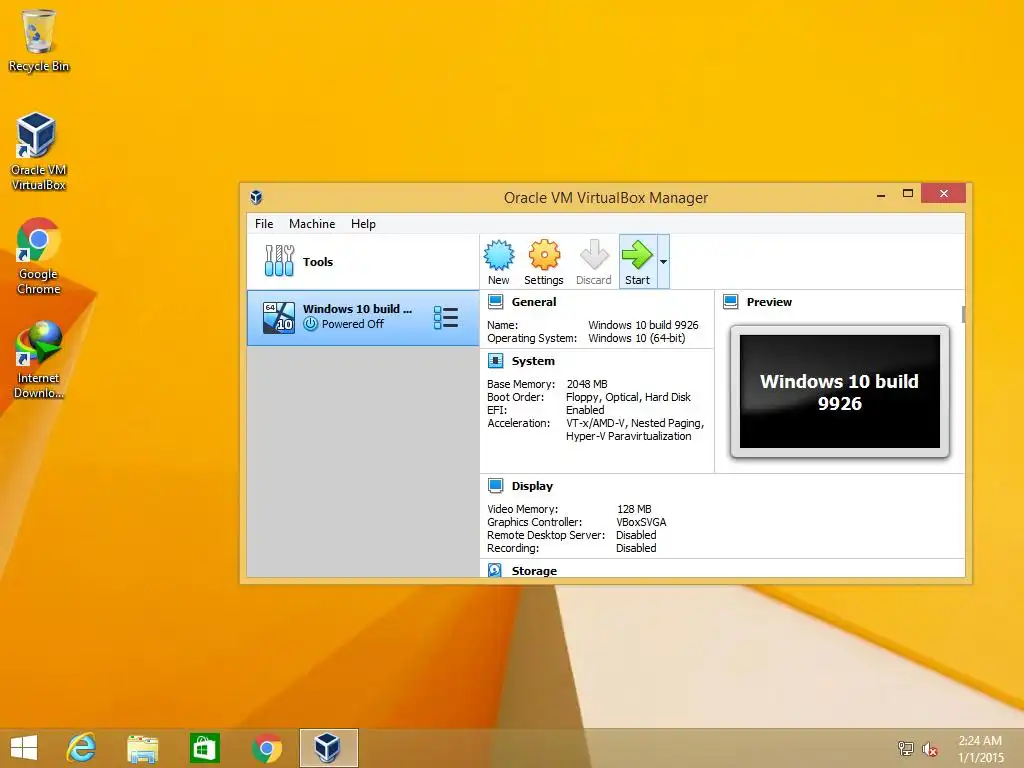Screen dimensions: 1024x768
Task: Click the Recording Disabled value
Action: 636,548
